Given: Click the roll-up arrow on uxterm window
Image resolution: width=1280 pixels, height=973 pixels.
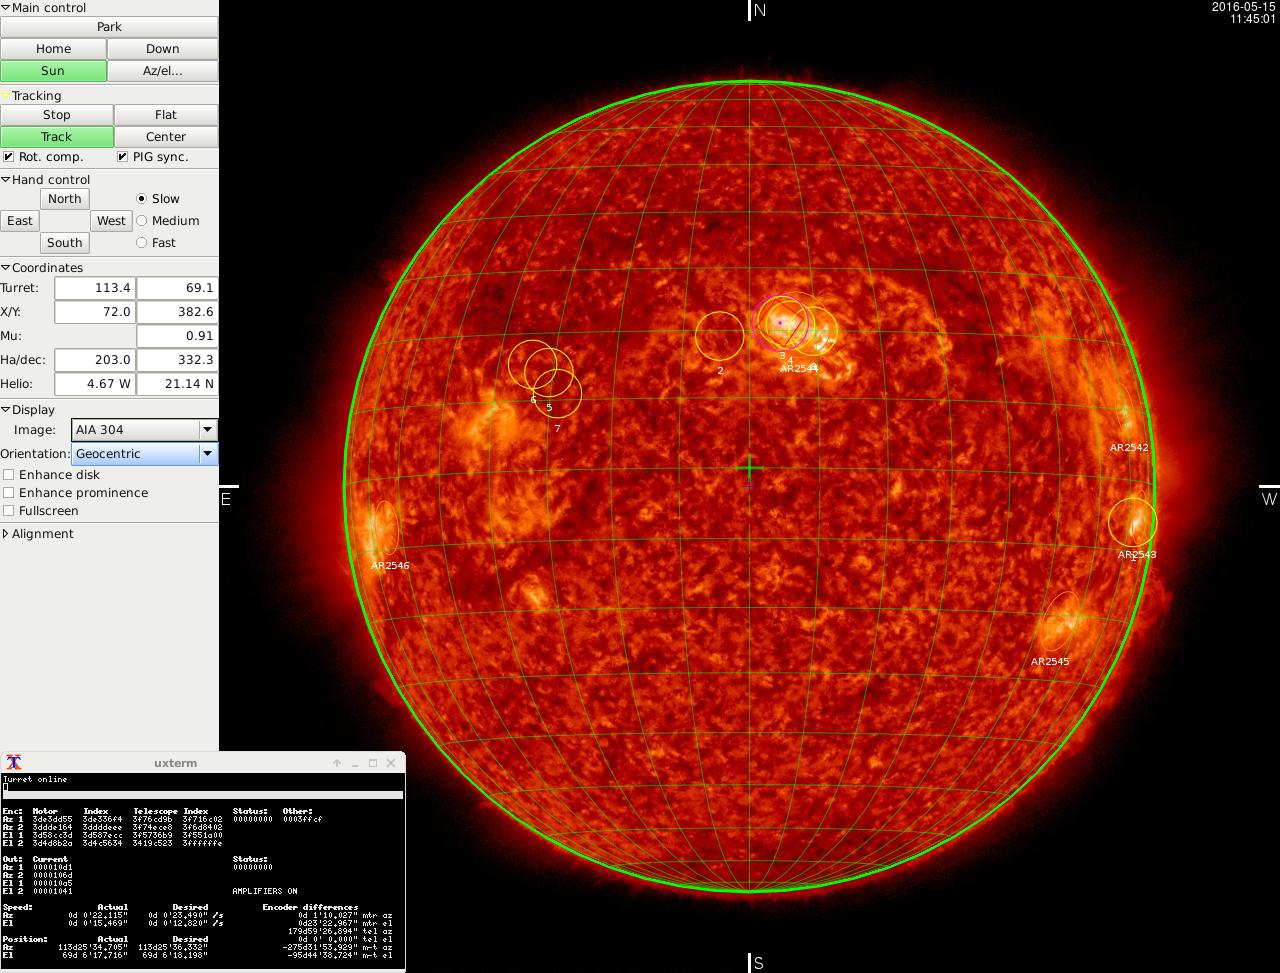Looking at the screenshot, I should pyautogui.click(x=337, y=763).
